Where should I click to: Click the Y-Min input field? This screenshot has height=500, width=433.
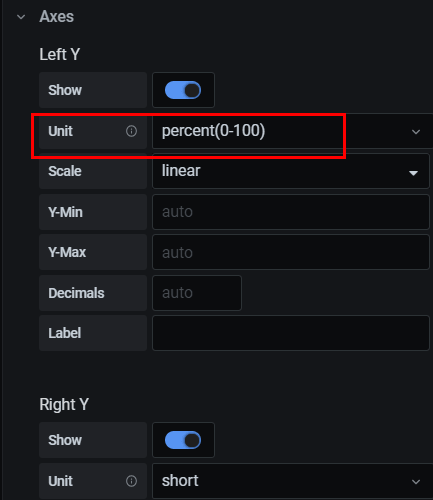coord(291,212)
